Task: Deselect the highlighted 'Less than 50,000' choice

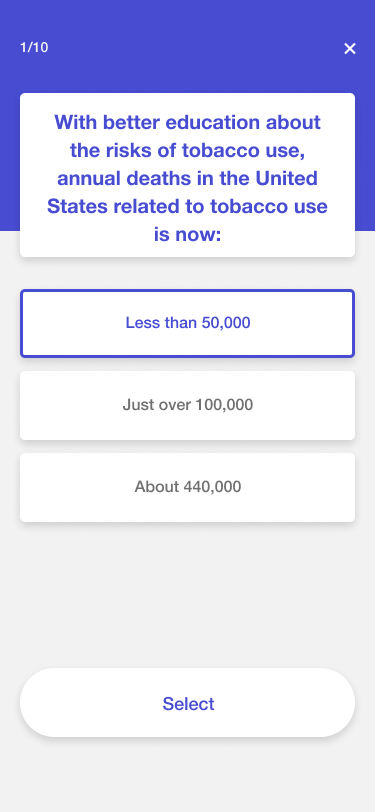Action: 188,323
